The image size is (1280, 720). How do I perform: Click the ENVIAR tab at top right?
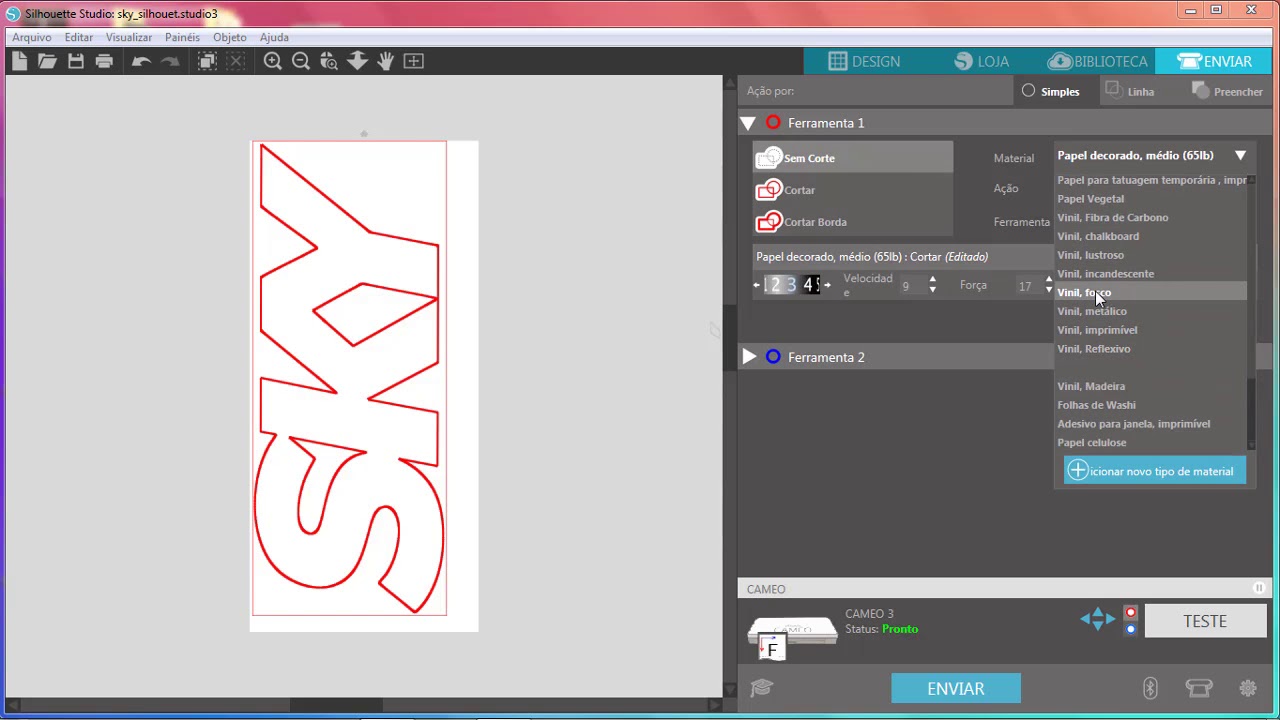click(x=1215, y=61)
